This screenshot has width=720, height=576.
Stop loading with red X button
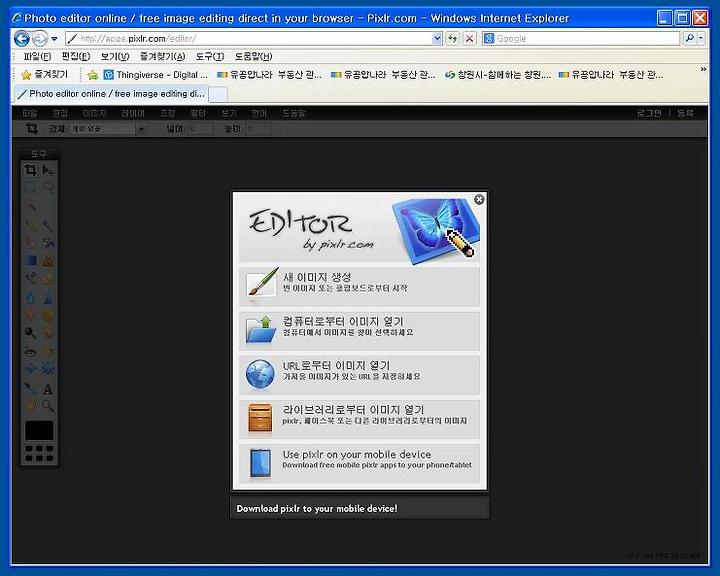469,39
